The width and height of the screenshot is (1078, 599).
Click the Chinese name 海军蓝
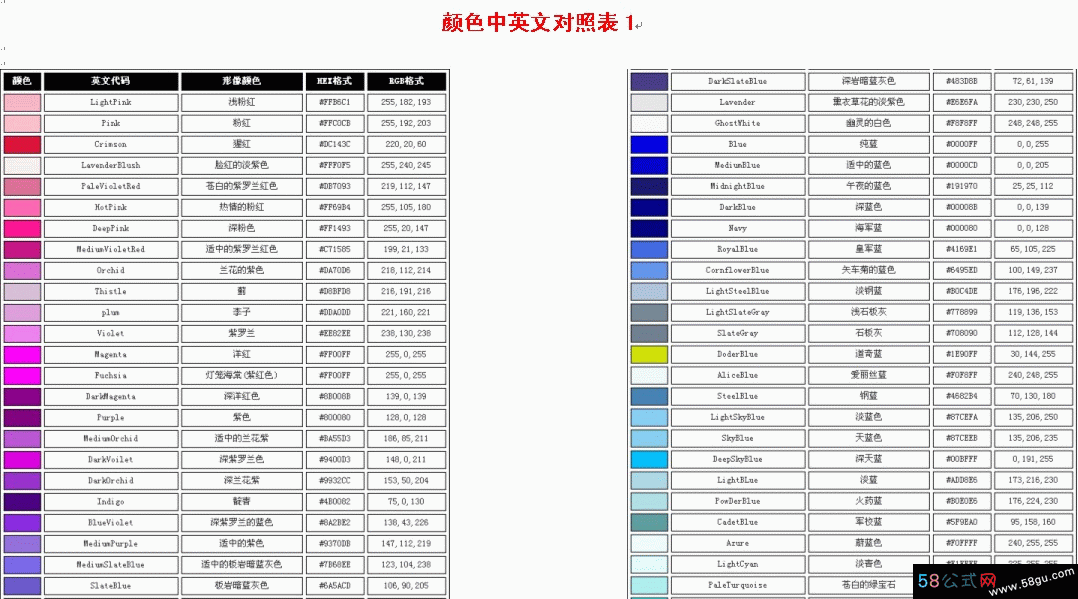(x=869, y=228)
